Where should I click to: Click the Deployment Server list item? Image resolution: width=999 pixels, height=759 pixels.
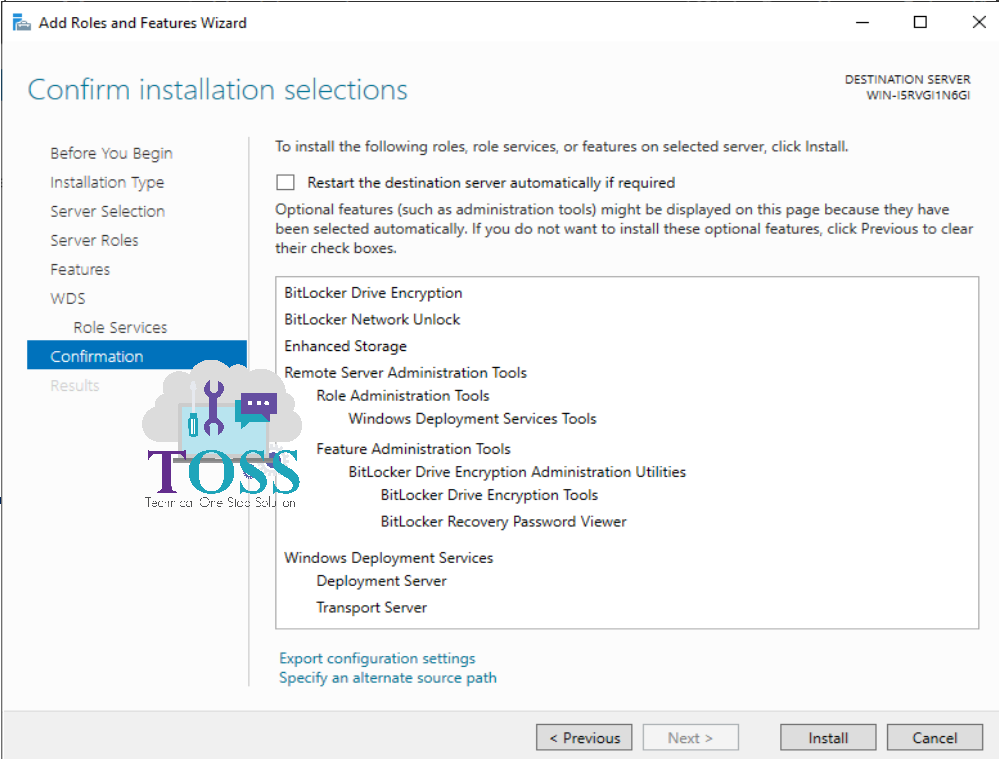click(x=381, y=580)
